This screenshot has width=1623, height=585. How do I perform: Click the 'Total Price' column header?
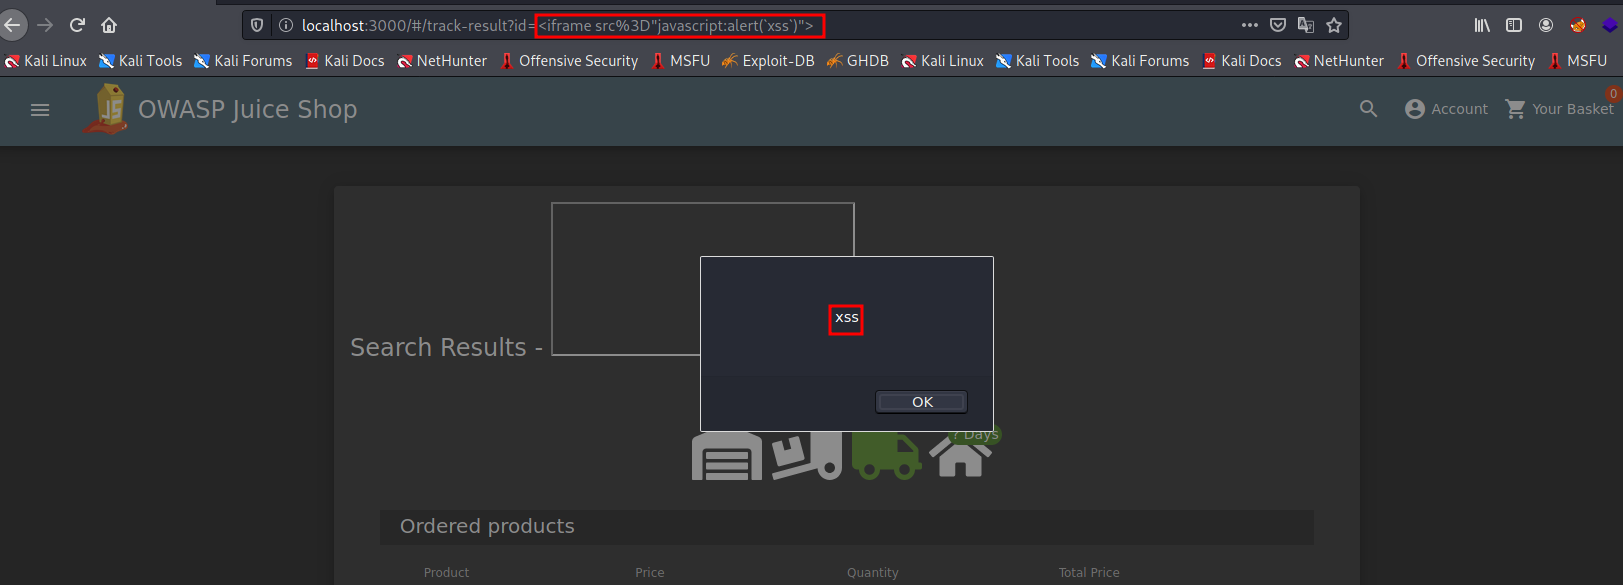tap(1089, 573)
